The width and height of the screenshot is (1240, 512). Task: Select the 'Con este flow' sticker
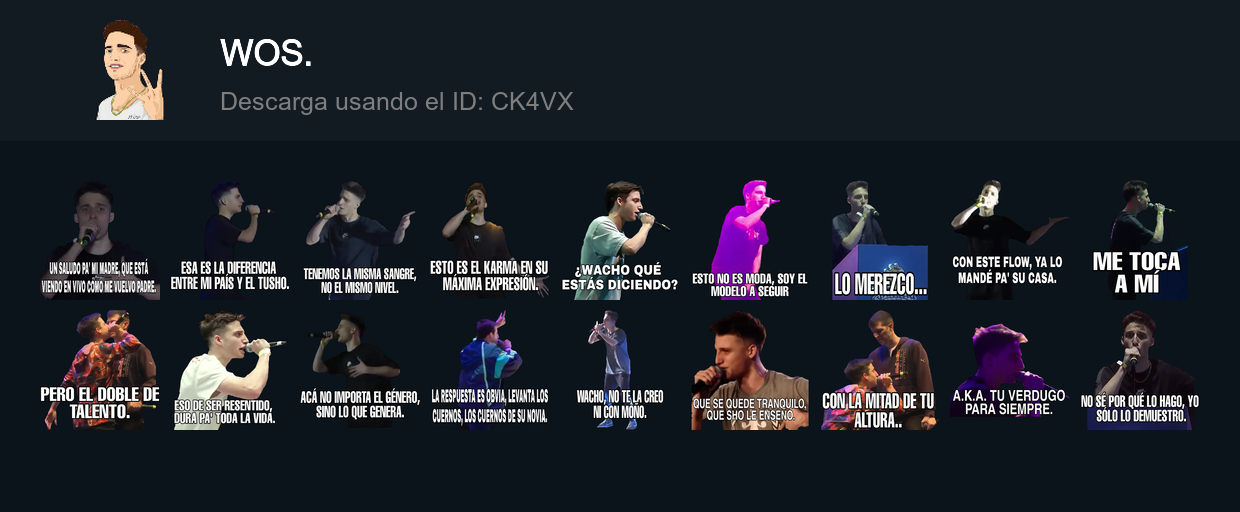click(x=1009, y=240)
